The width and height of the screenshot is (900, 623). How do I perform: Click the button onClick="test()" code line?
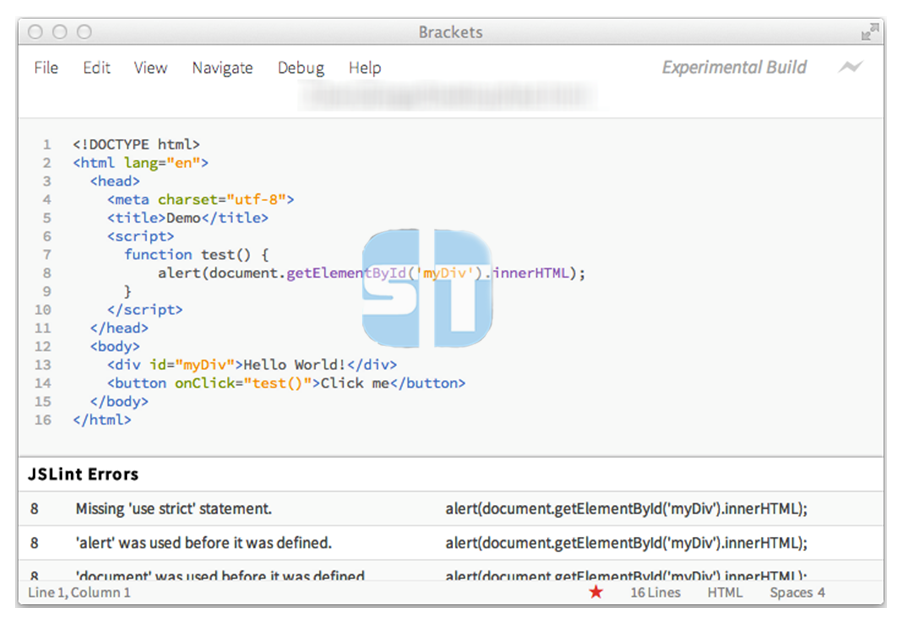286,384
